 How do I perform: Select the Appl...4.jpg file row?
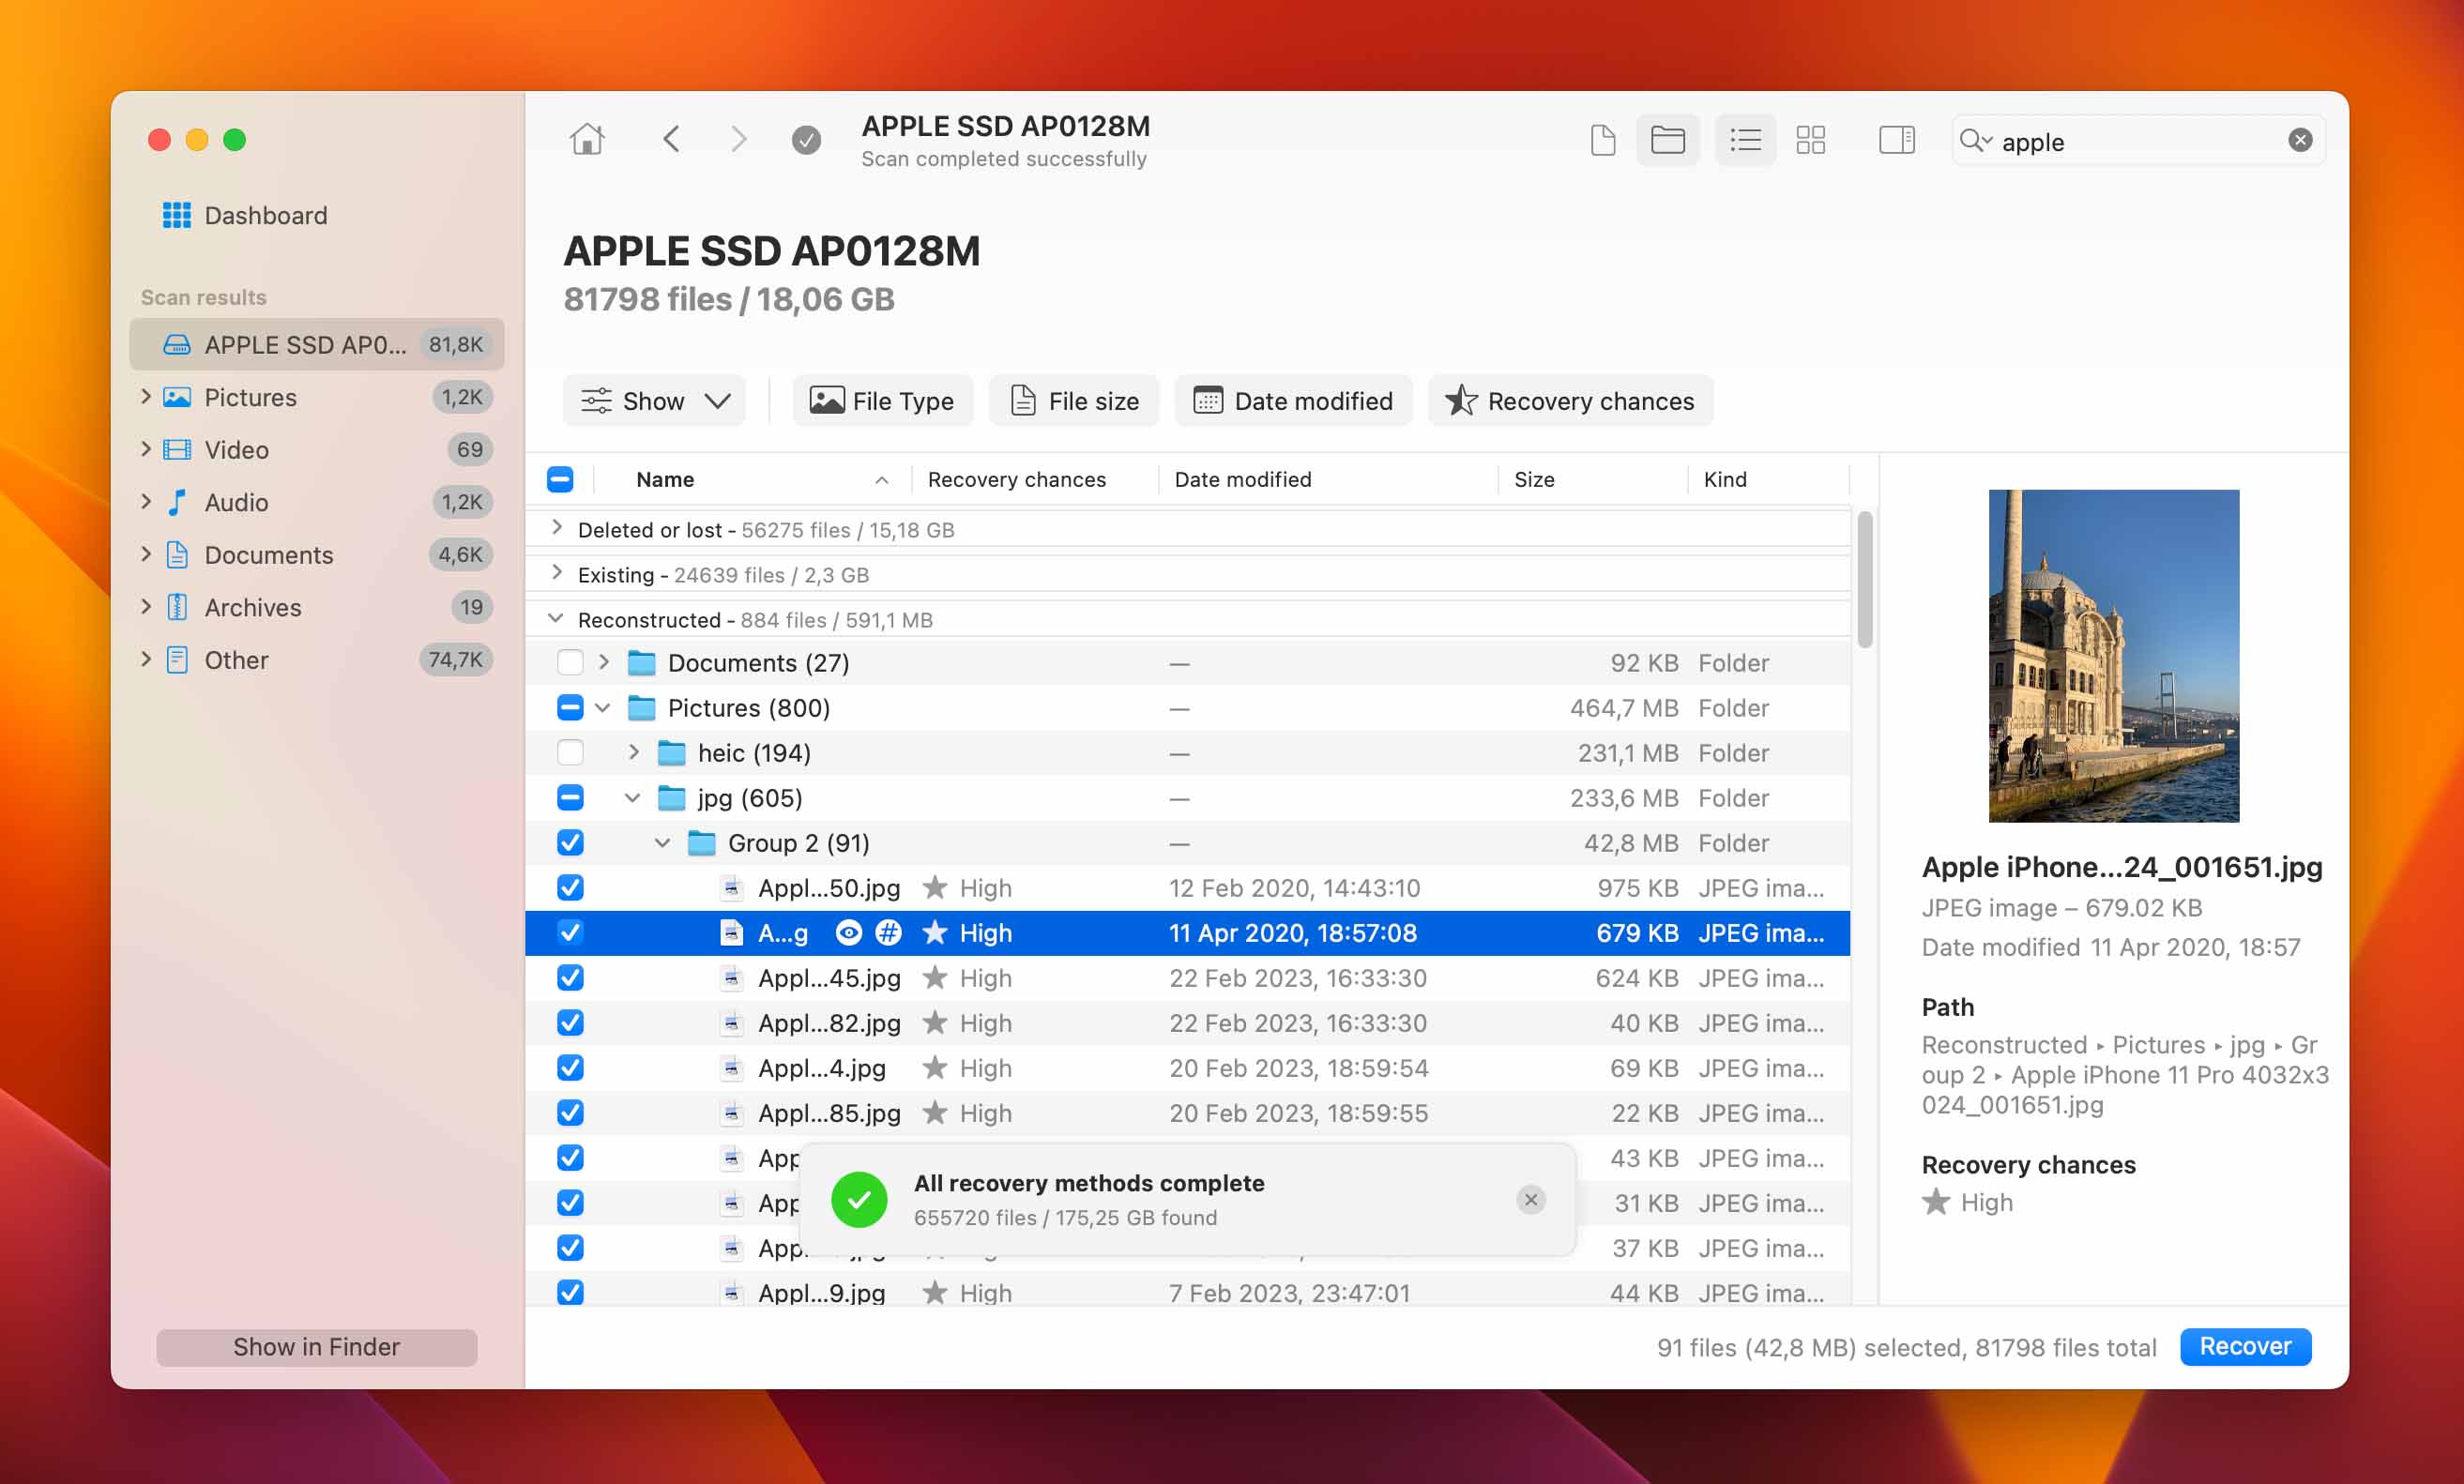[x=1188, y=1068]
